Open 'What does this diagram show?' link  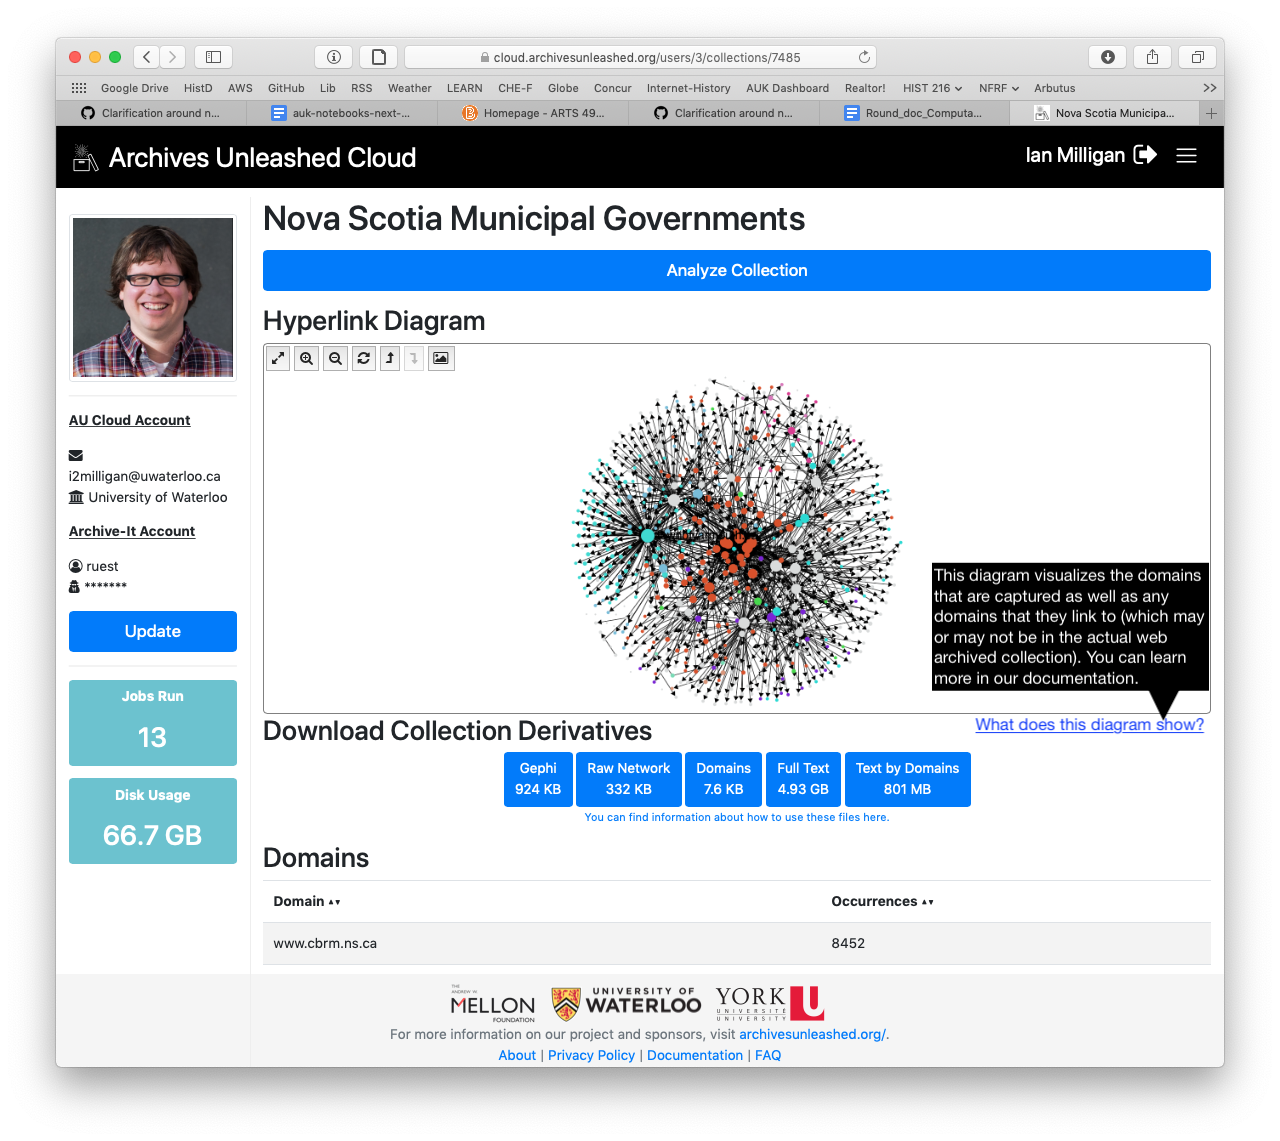(1090, 724)
